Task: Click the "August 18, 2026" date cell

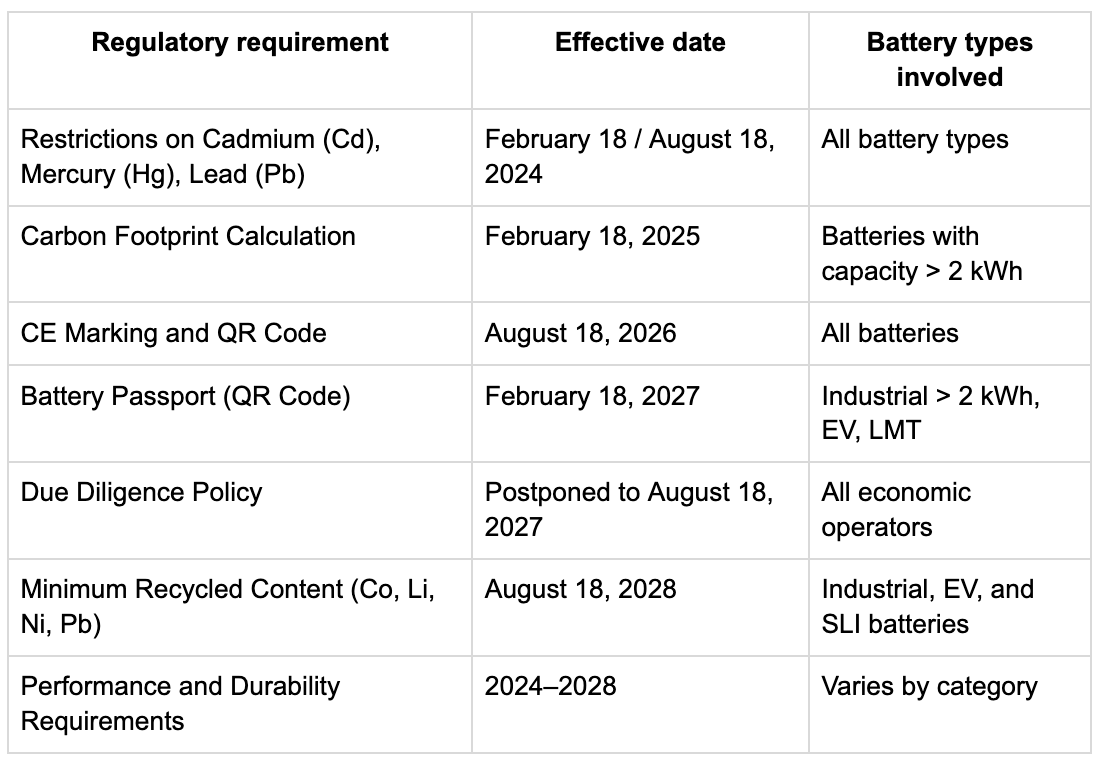Action: click(x=580, y=333)
